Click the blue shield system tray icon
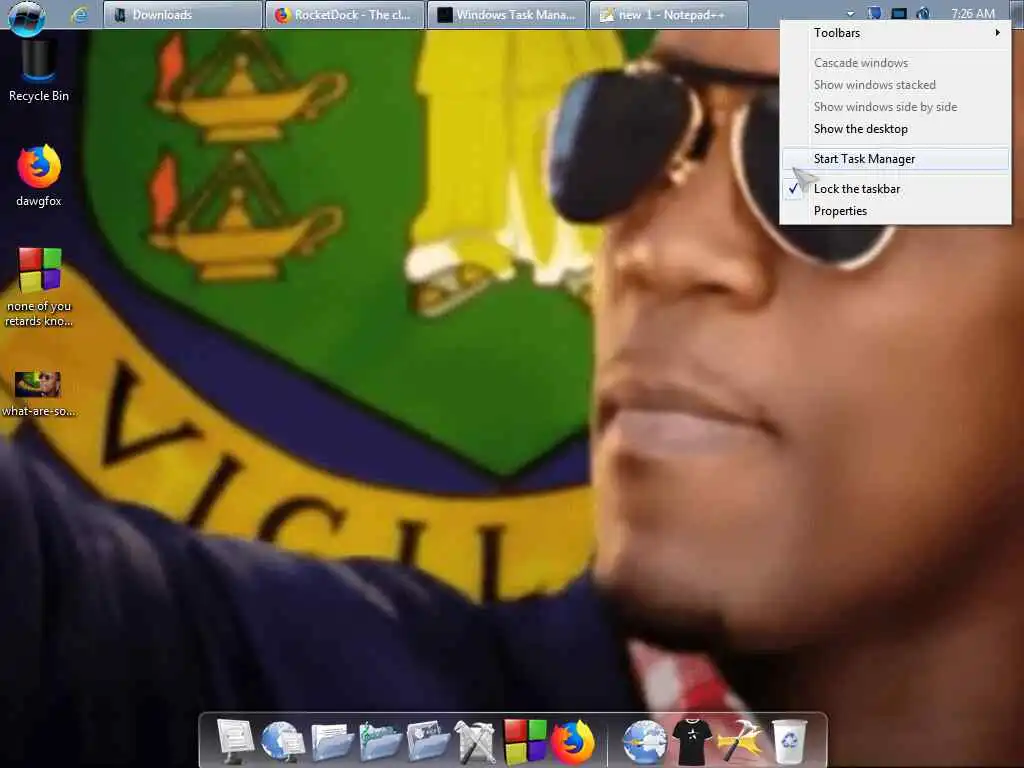The width and height of the screenshot is (1024, 768). pyautogui.click(x=874, y=12)
